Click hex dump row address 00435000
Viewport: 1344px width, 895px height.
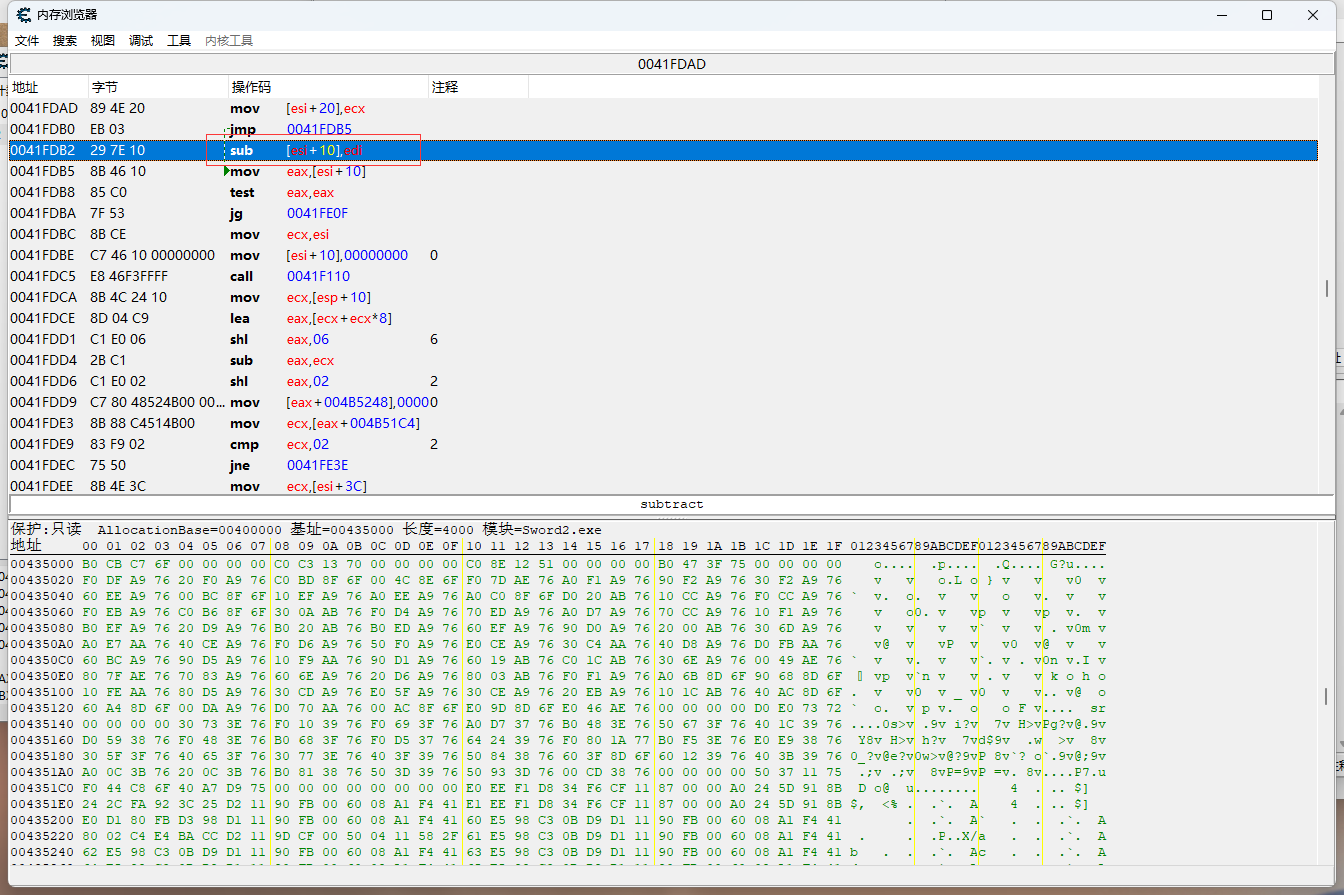(44, 563)
